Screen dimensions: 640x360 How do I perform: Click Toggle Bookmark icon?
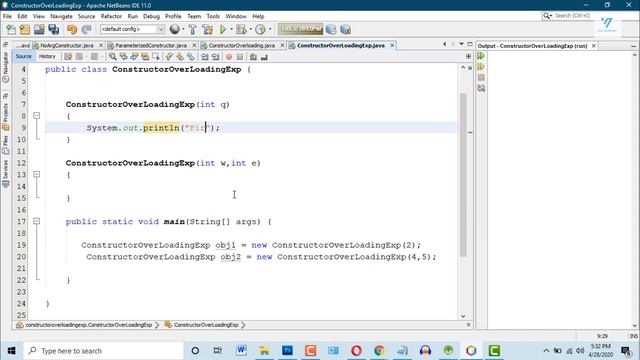coord(191,57)
